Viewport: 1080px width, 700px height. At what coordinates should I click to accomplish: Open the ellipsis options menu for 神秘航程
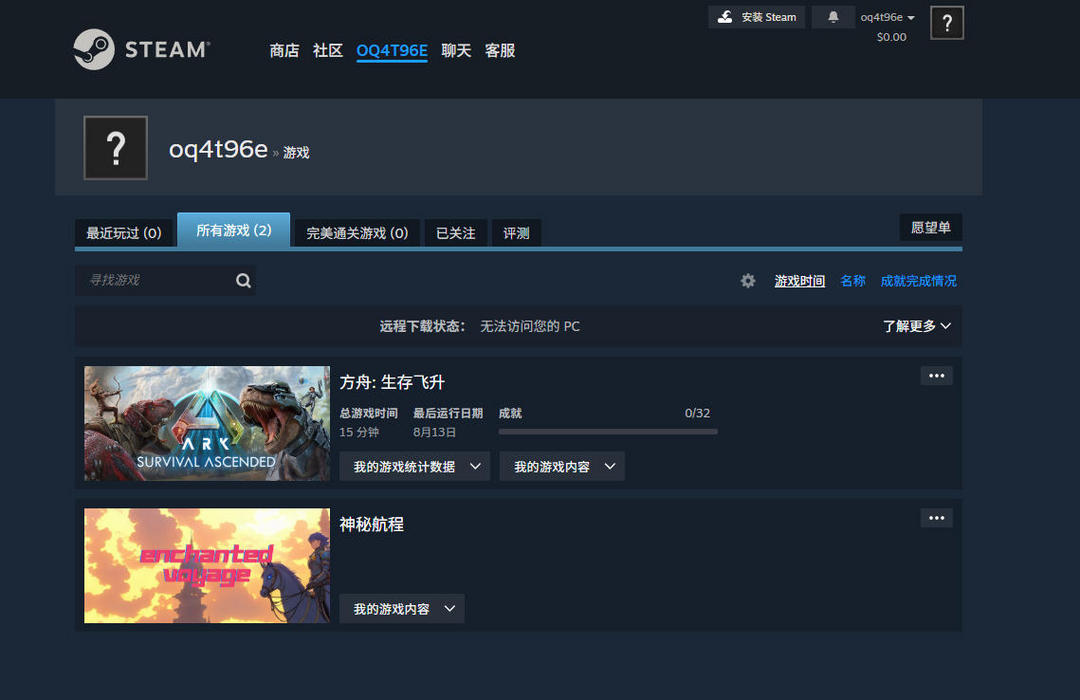tap(936, 517)
